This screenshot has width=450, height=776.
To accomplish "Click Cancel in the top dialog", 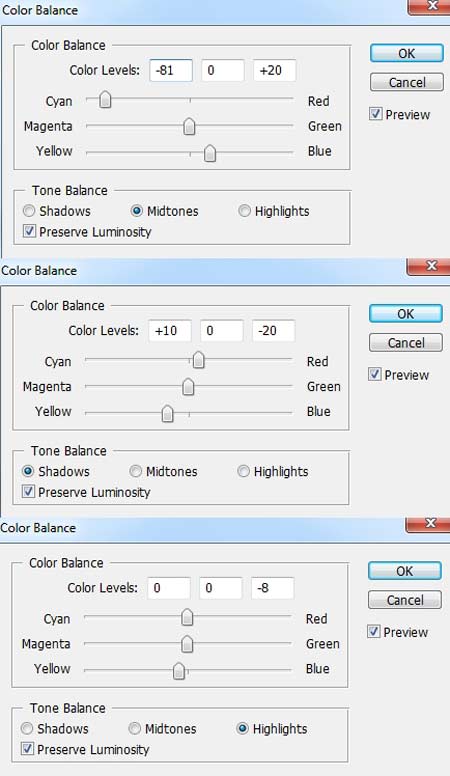I will 406,82.
